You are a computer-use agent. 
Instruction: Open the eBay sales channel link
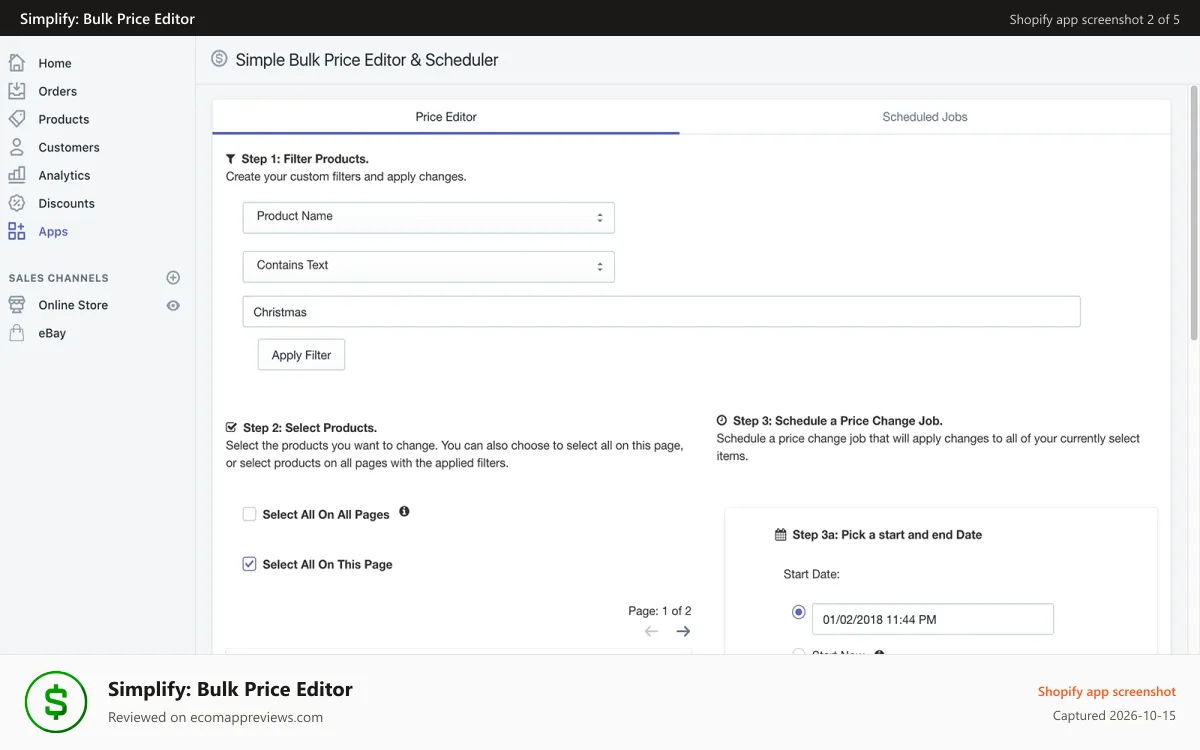[52, 333]
